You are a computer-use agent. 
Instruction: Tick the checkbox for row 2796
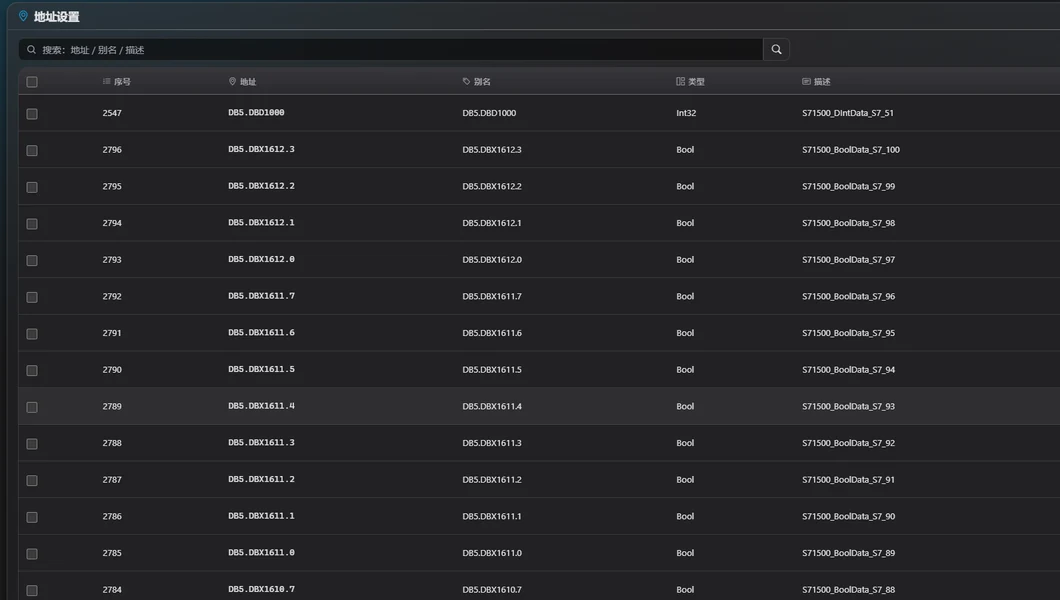tap(32, 150)
